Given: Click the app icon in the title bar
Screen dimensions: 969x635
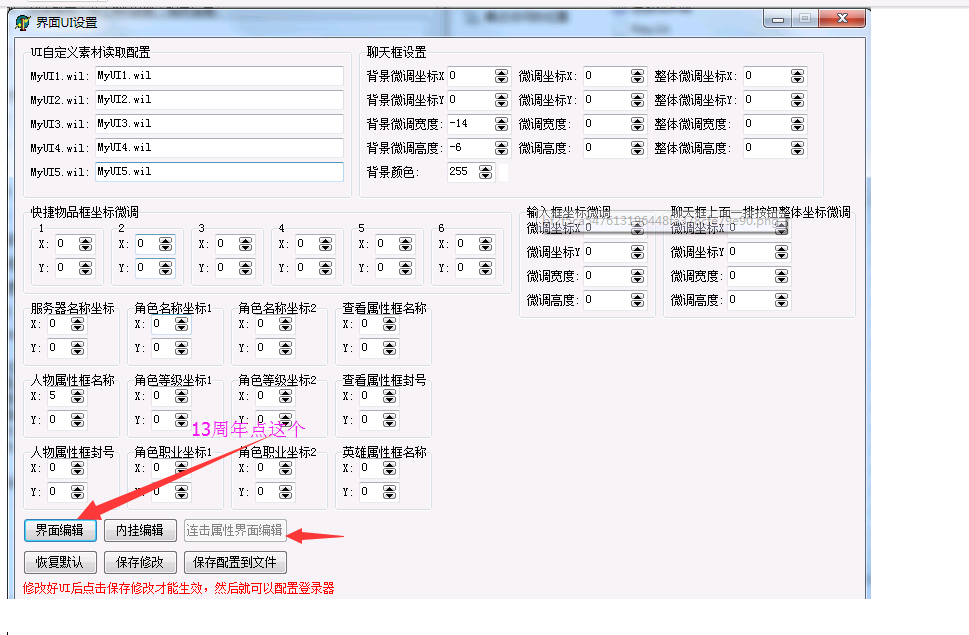Looking at the screenshot, I should pos(22,21).
